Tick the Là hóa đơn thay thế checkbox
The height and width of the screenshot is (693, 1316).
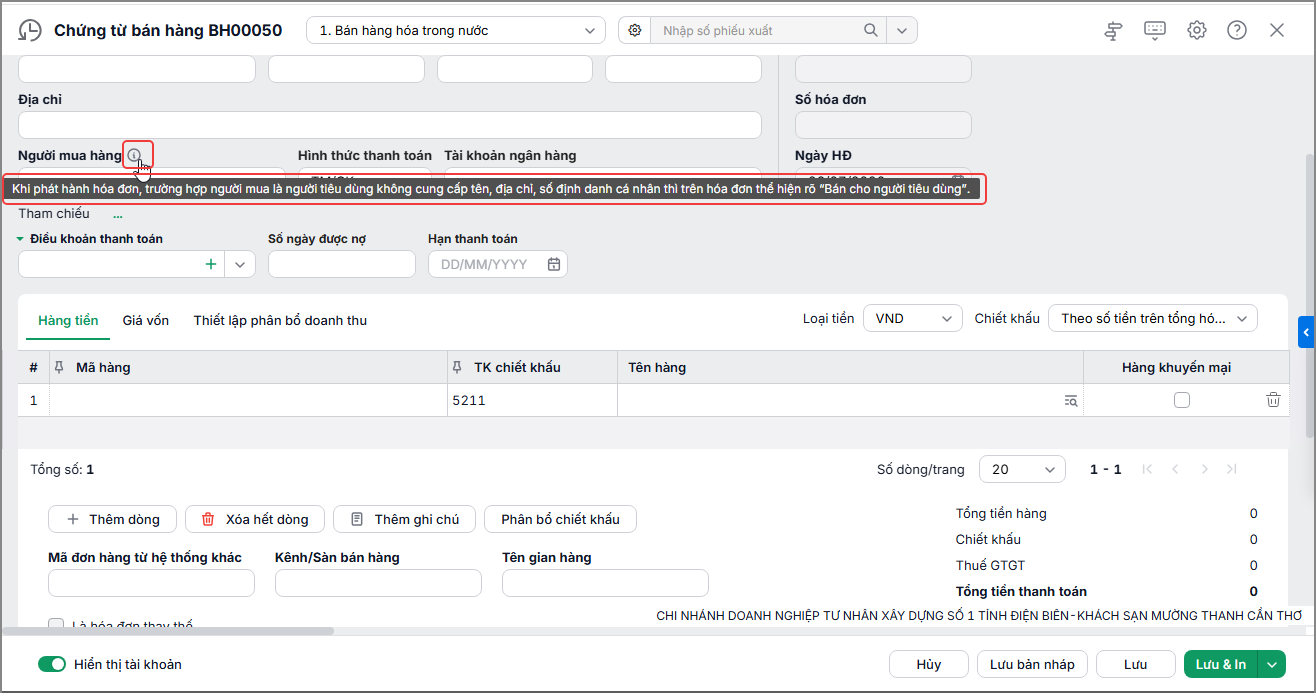click(x=56, y=625)
